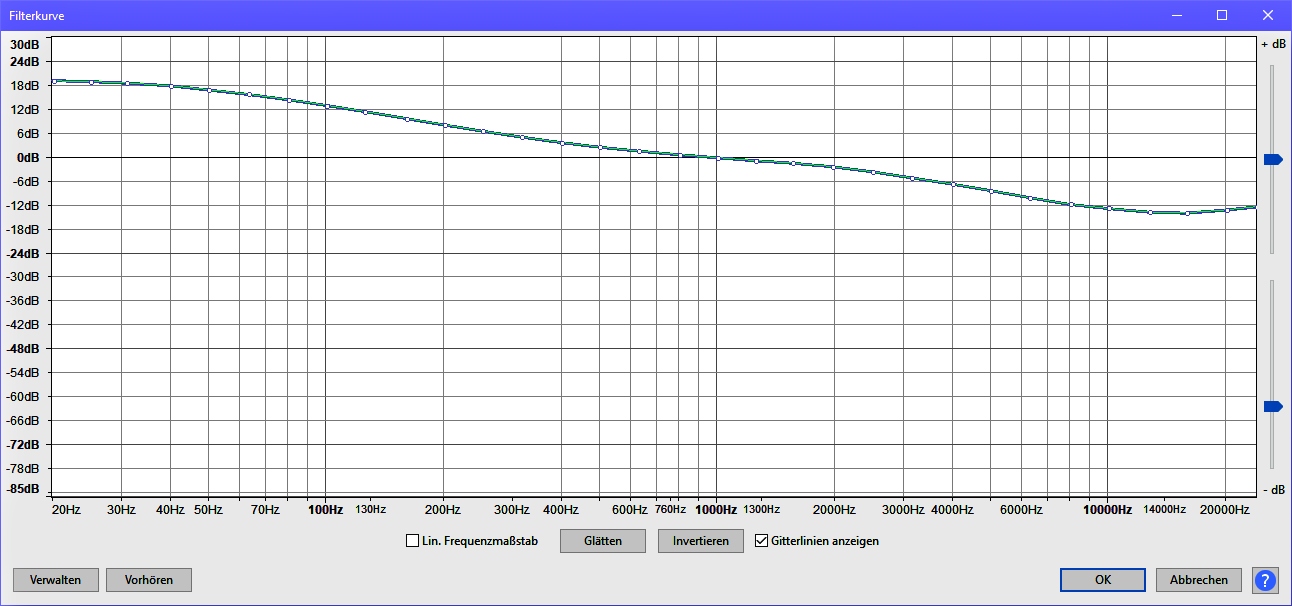Uncheck Gitterlinien anzeigen checkbox
The height and width of the screenshot is (606, 1292).
click(761, 541)
